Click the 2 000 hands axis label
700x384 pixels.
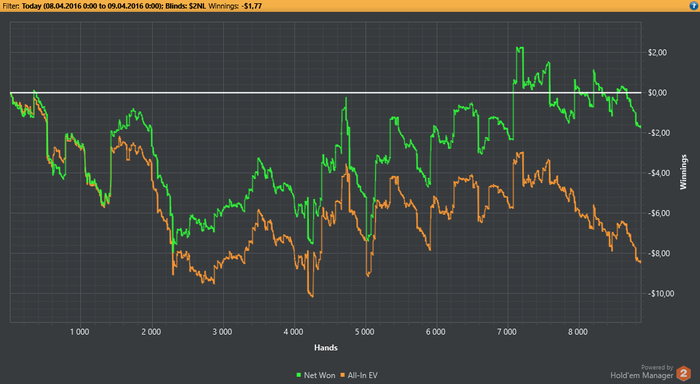151,332
